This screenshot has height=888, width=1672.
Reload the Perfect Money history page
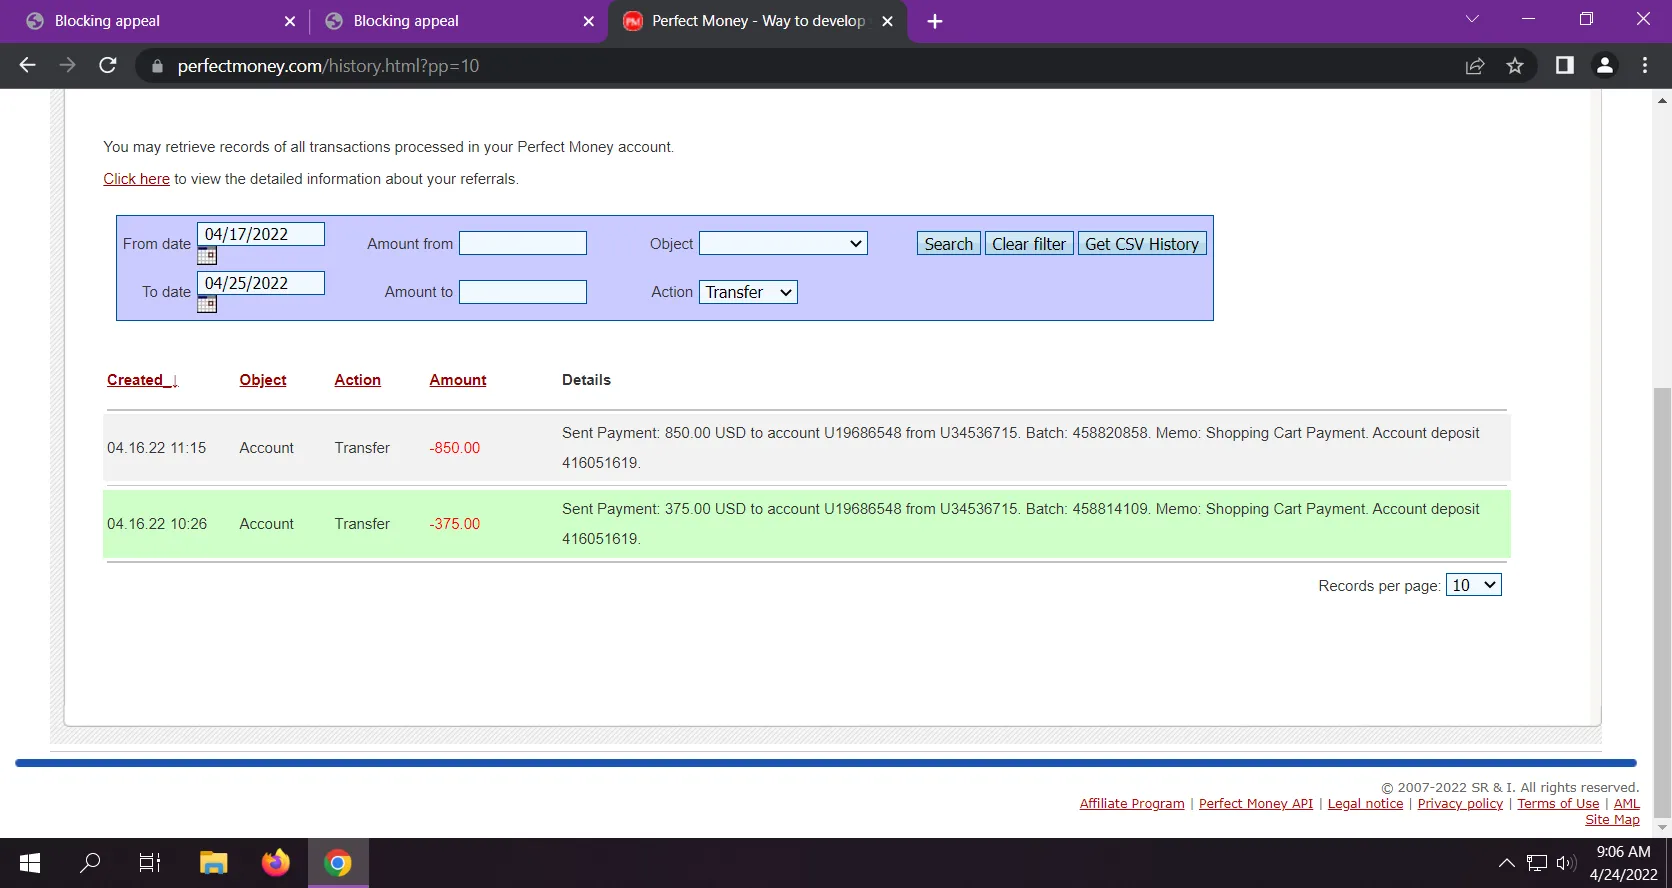[108, 66]
